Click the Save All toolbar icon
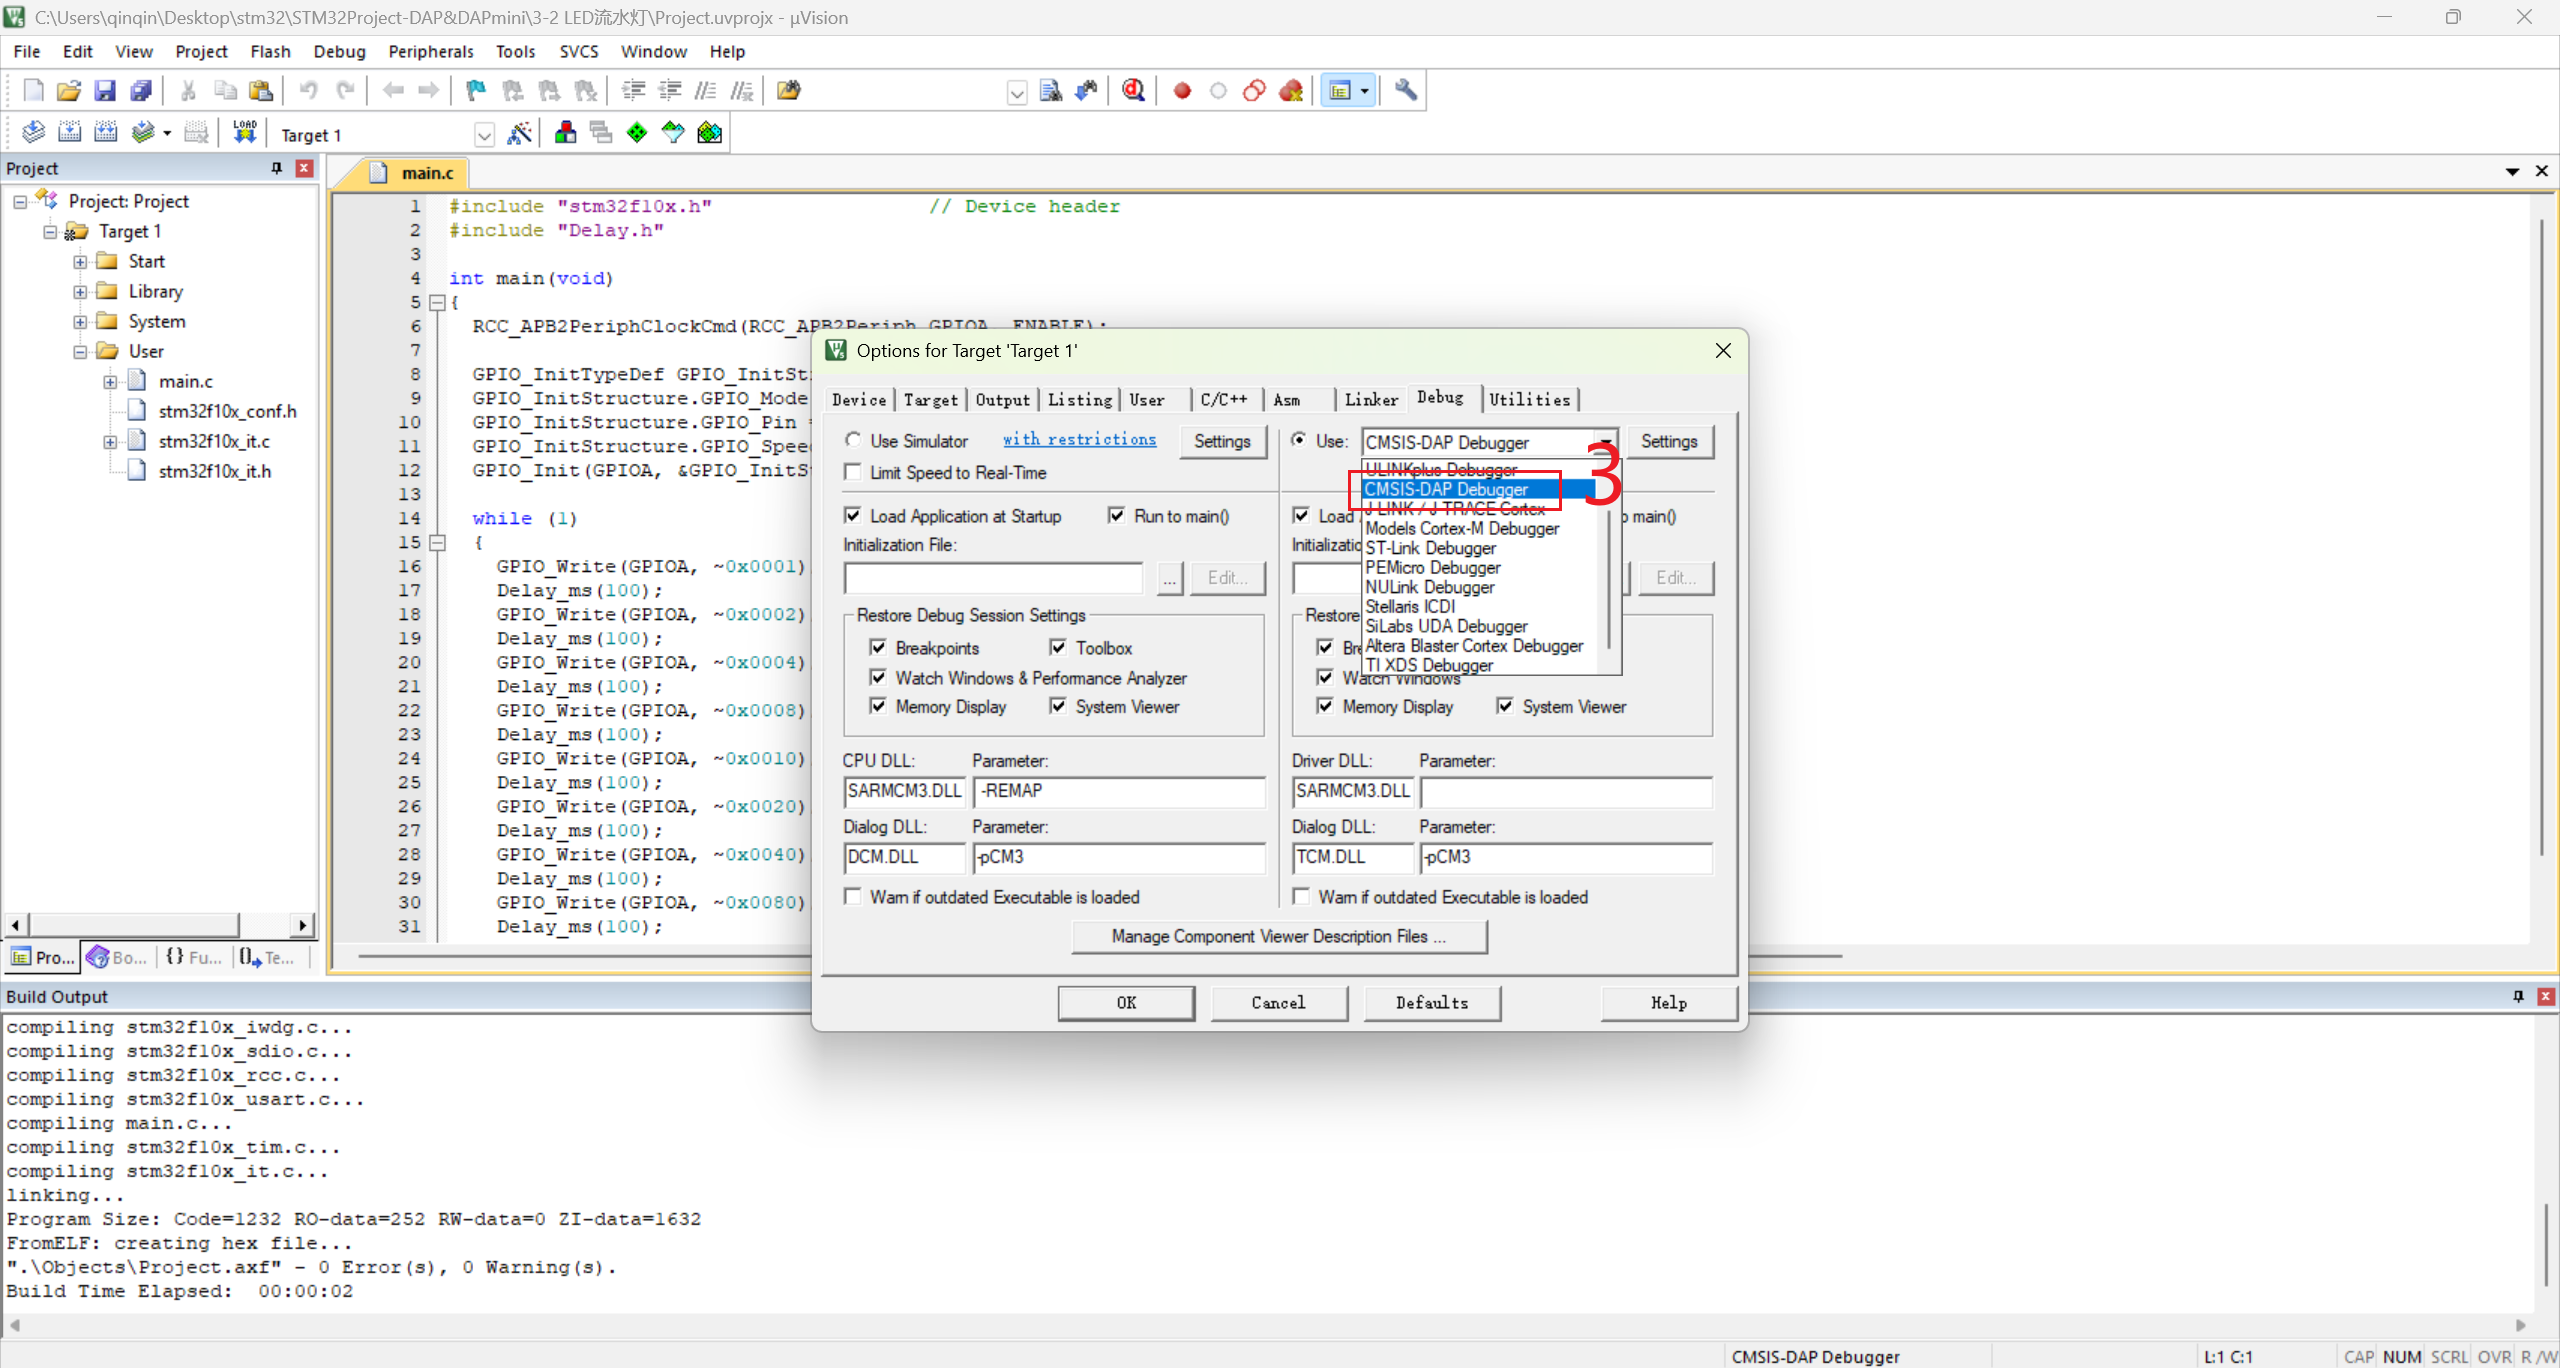Screen dimensions: 2560x1368 (x=141, y=91)
